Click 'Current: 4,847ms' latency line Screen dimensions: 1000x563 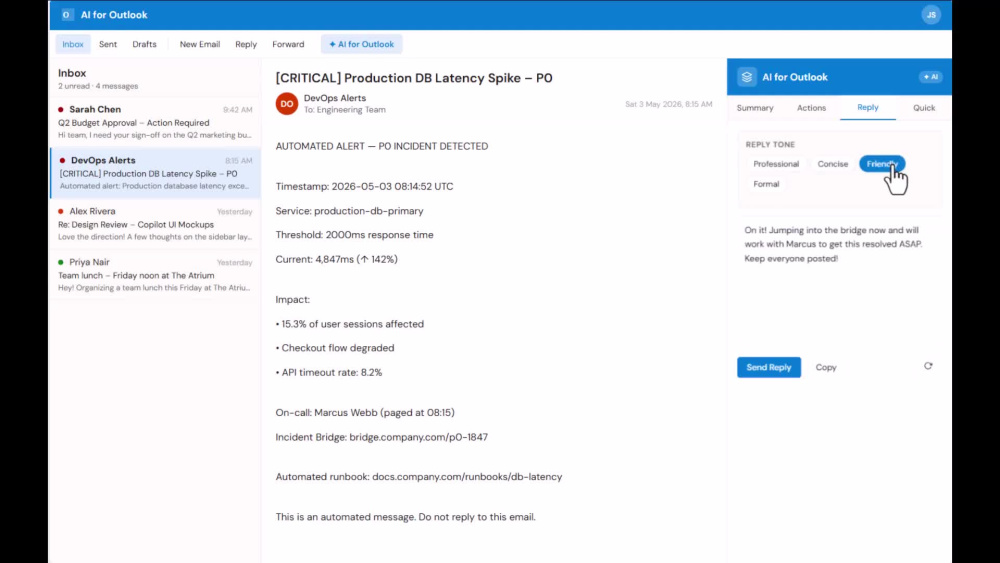point(336,259)
